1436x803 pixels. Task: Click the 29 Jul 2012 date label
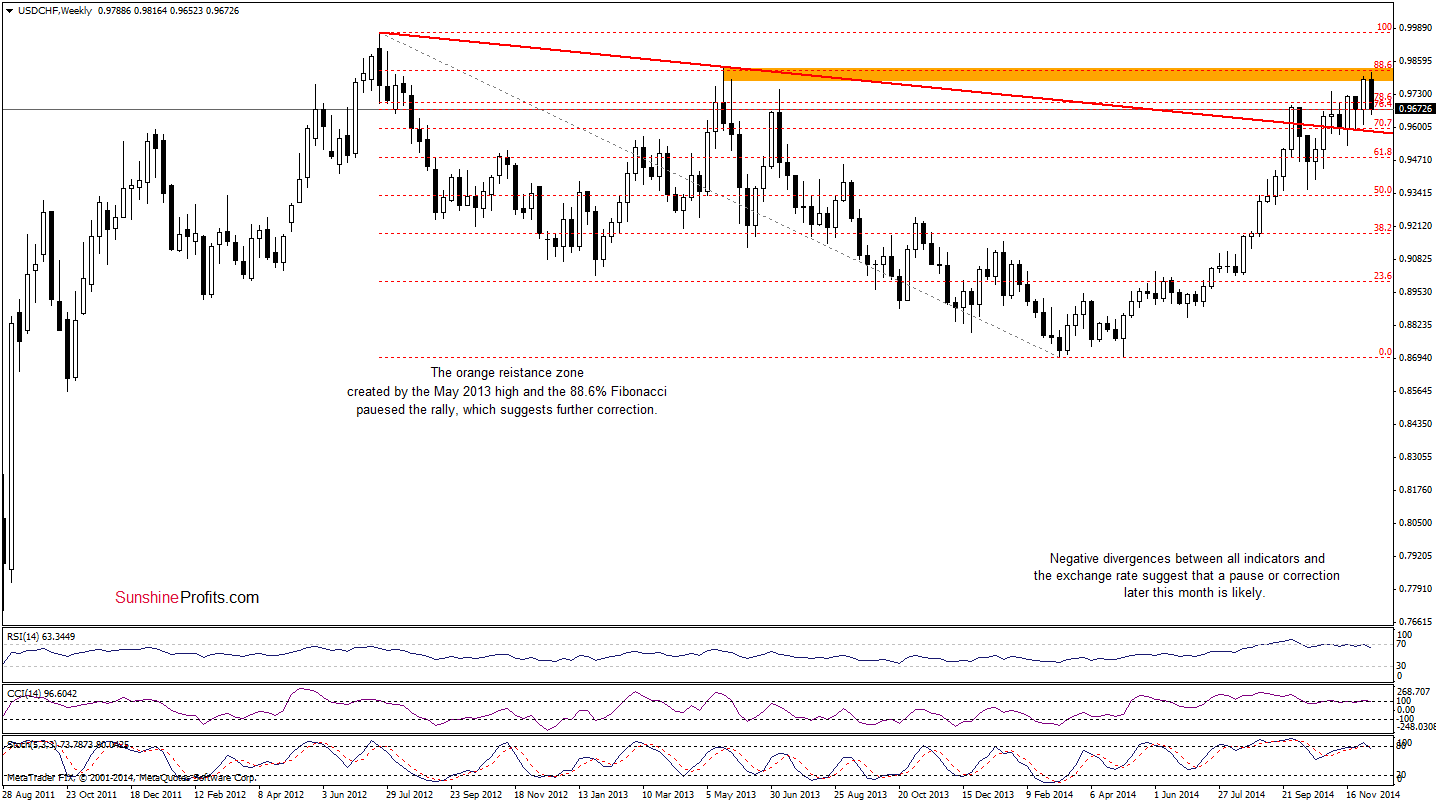(410, 794)
